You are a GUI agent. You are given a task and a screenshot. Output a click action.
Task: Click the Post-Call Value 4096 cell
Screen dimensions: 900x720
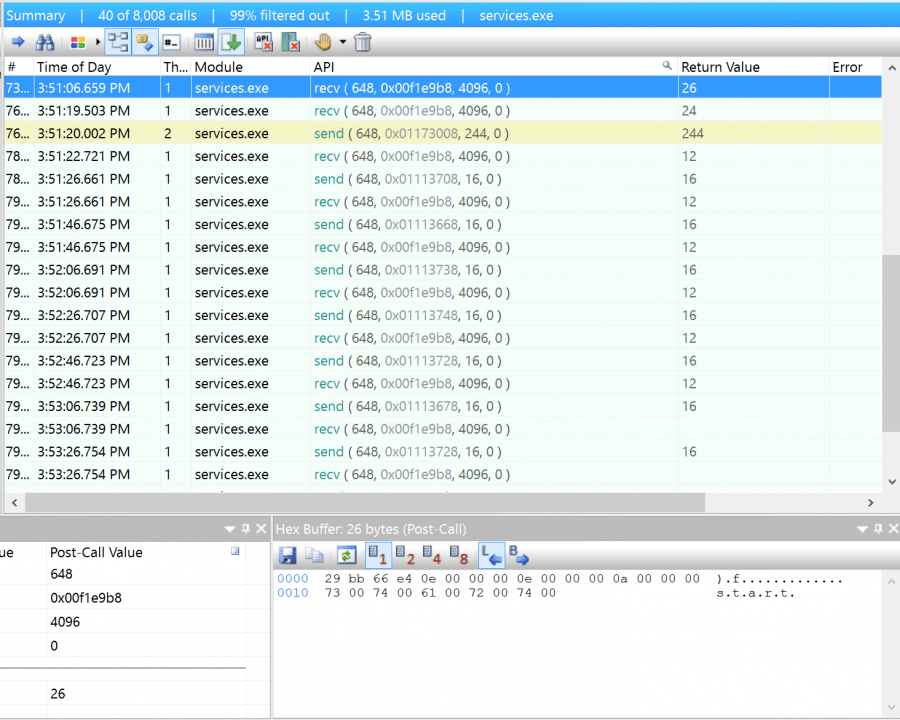pyautogui.click(x=146, y=622)
